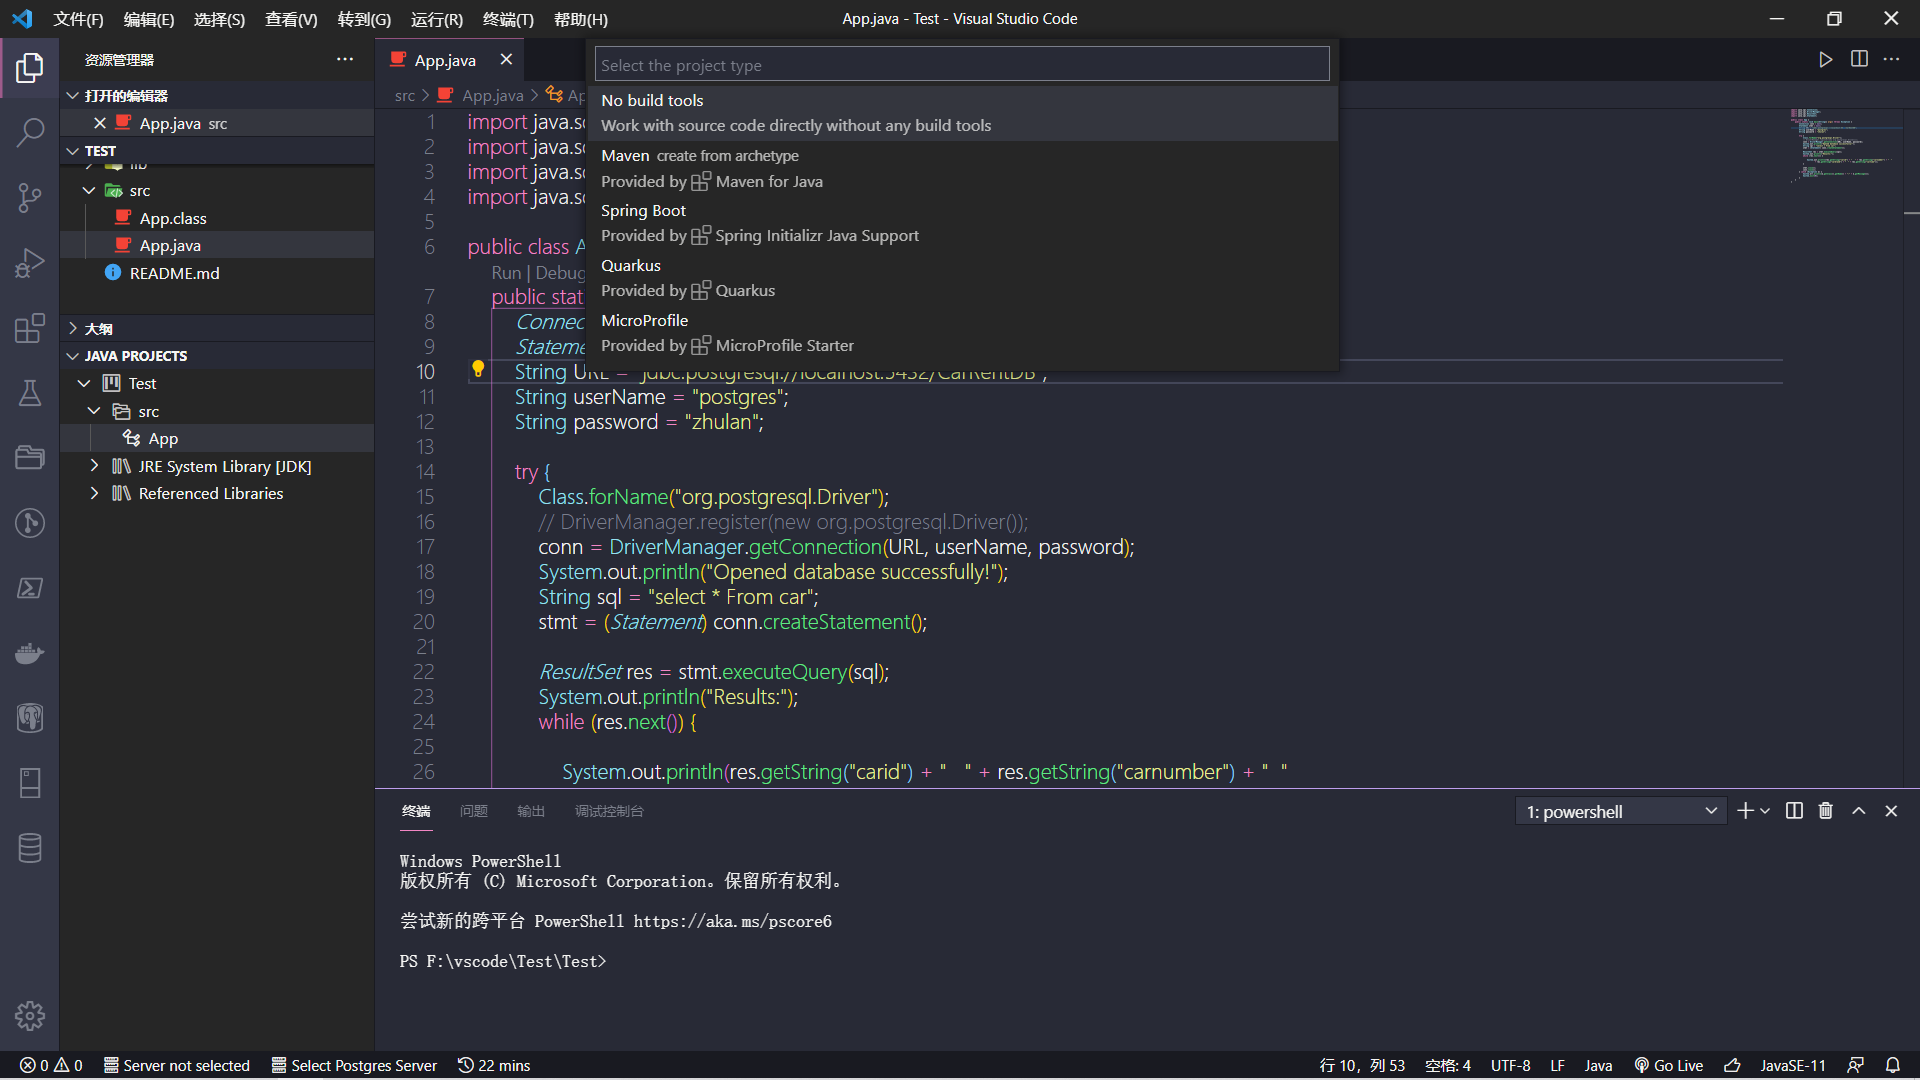Switch to the 问题 panel tab
Viewport: 1920px width, 1080px height.
tap(473, 811)
